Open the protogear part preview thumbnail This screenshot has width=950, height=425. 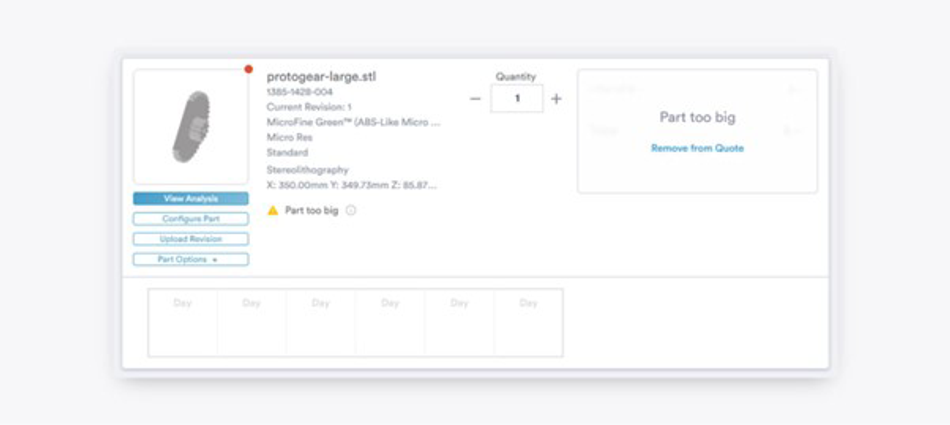coord(191,127)
